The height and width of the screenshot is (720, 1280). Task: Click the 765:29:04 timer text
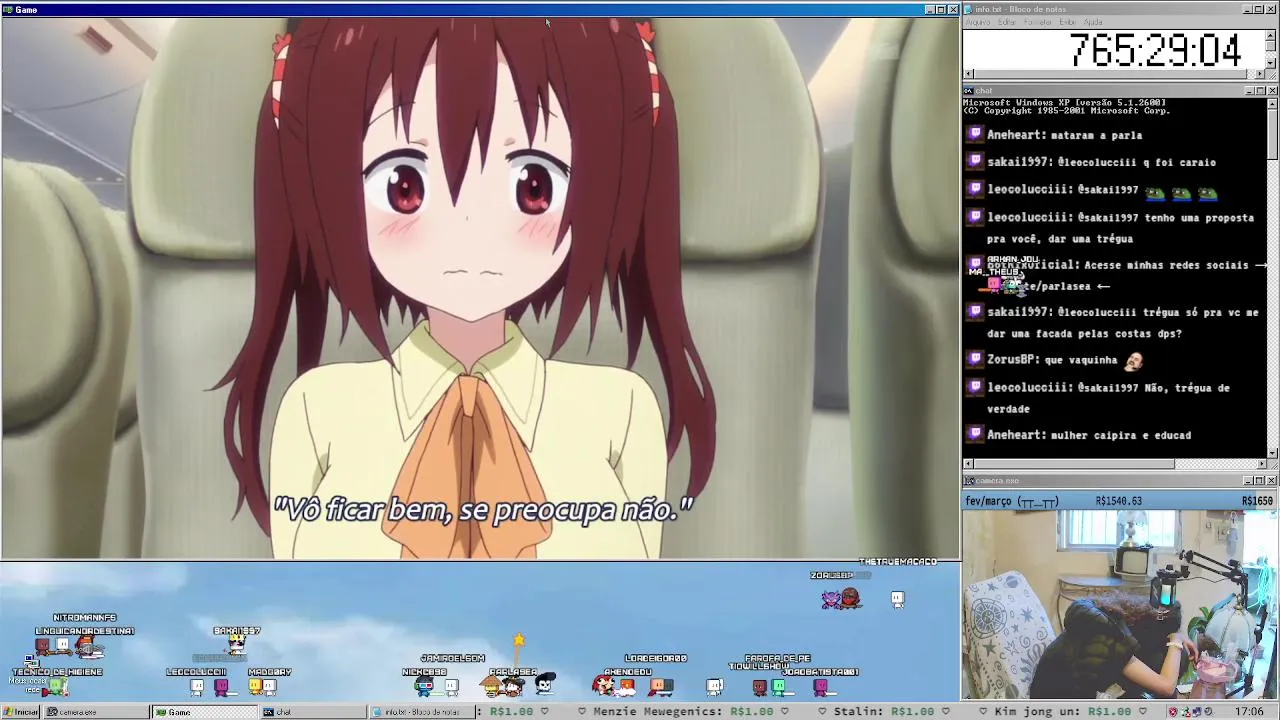(1155, 50)
